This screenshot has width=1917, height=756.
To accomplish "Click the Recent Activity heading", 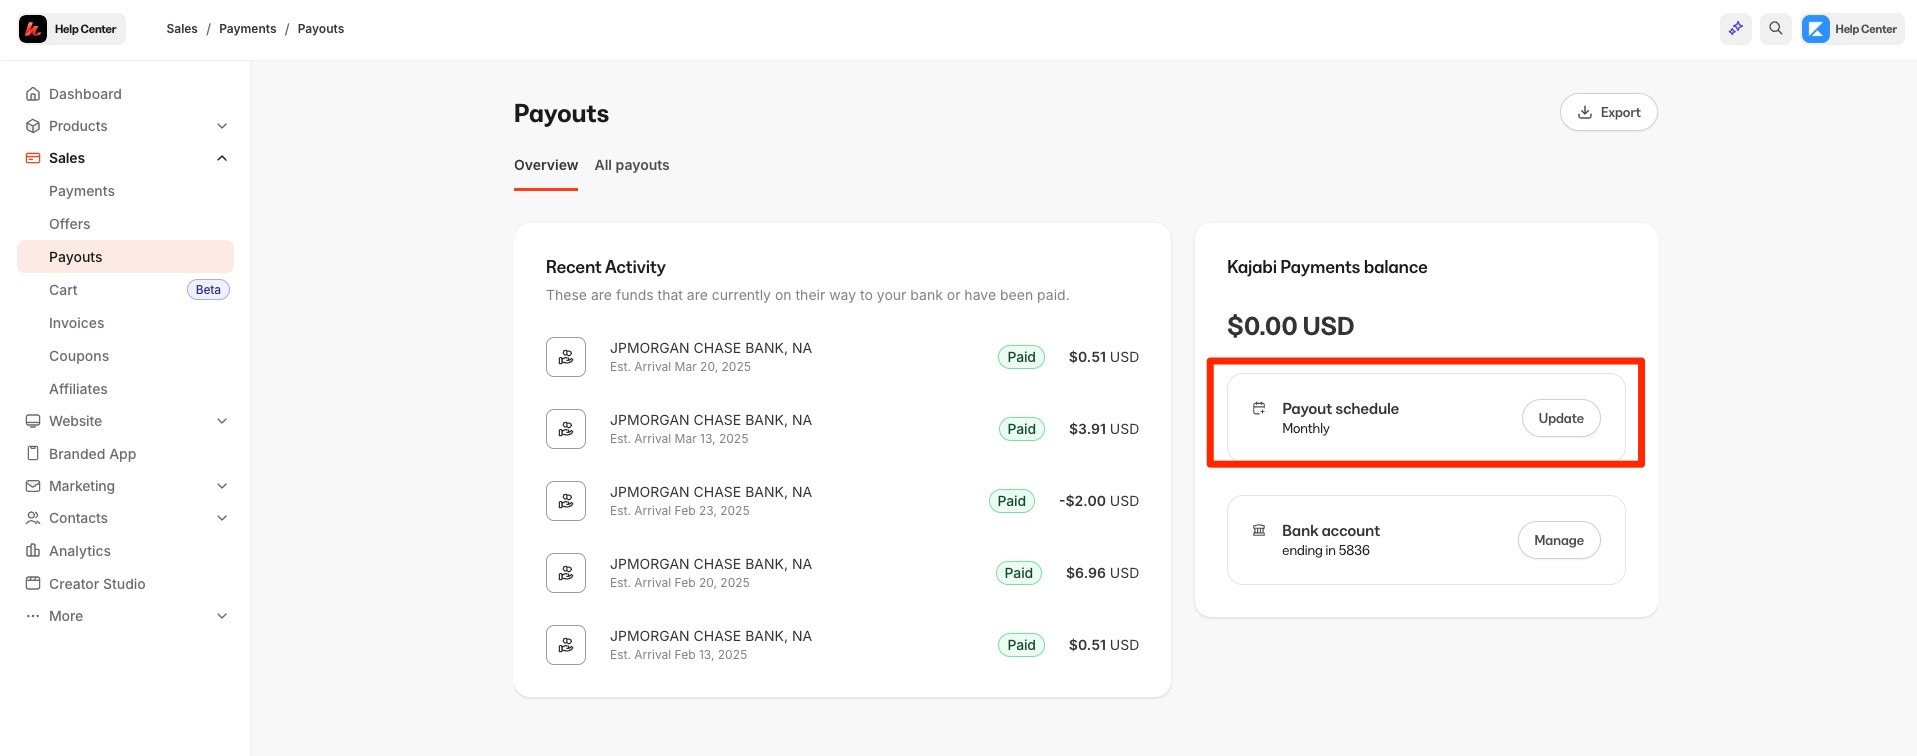I will 605,267.
